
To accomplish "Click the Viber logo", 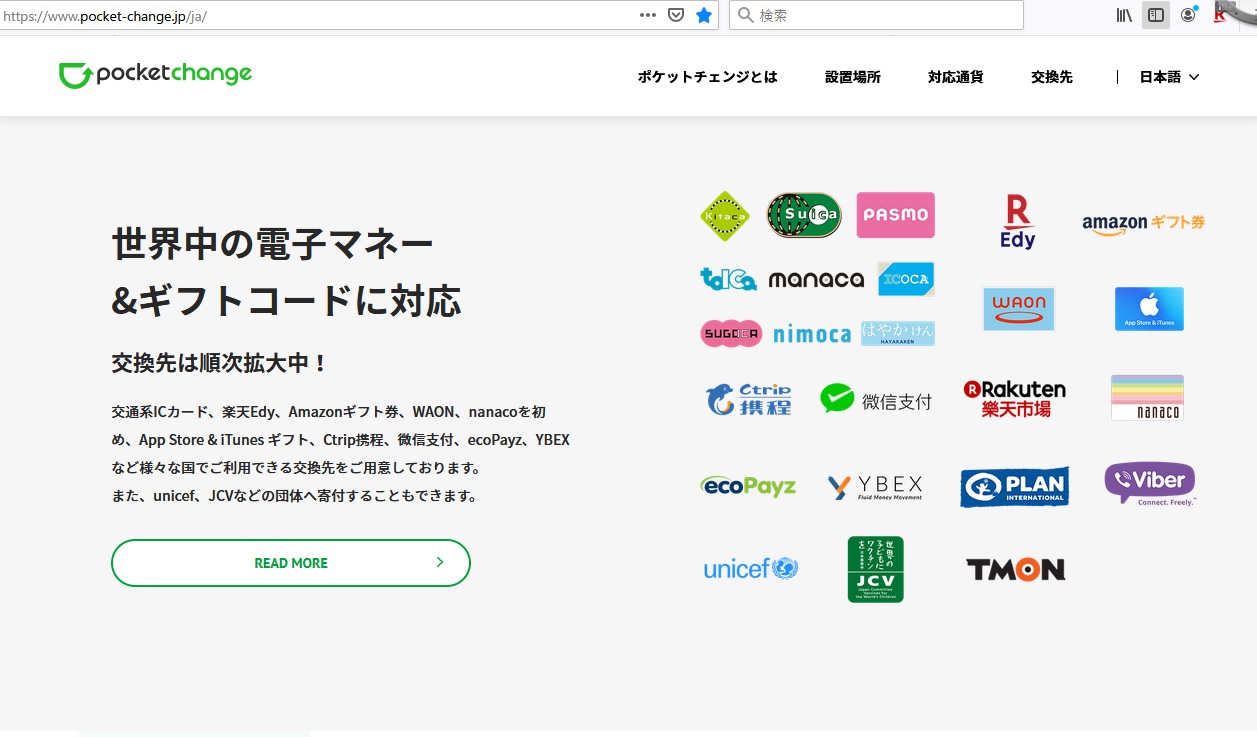I will click(x=1150, y=483).
